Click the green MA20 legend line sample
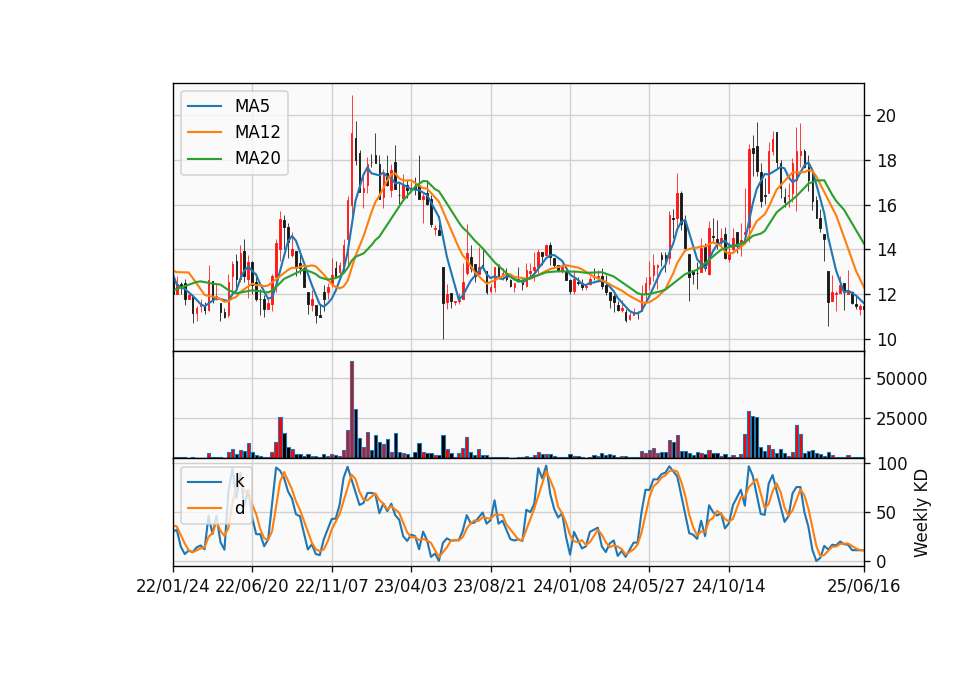This screenshot has height=690, width=960. coord(205,159)
